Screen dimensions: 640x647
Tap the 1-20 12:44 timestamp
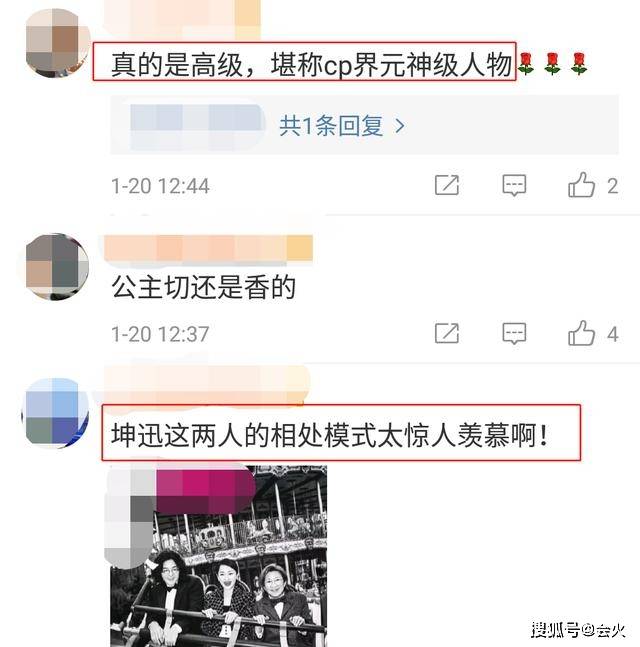click(x=161, y=186)
